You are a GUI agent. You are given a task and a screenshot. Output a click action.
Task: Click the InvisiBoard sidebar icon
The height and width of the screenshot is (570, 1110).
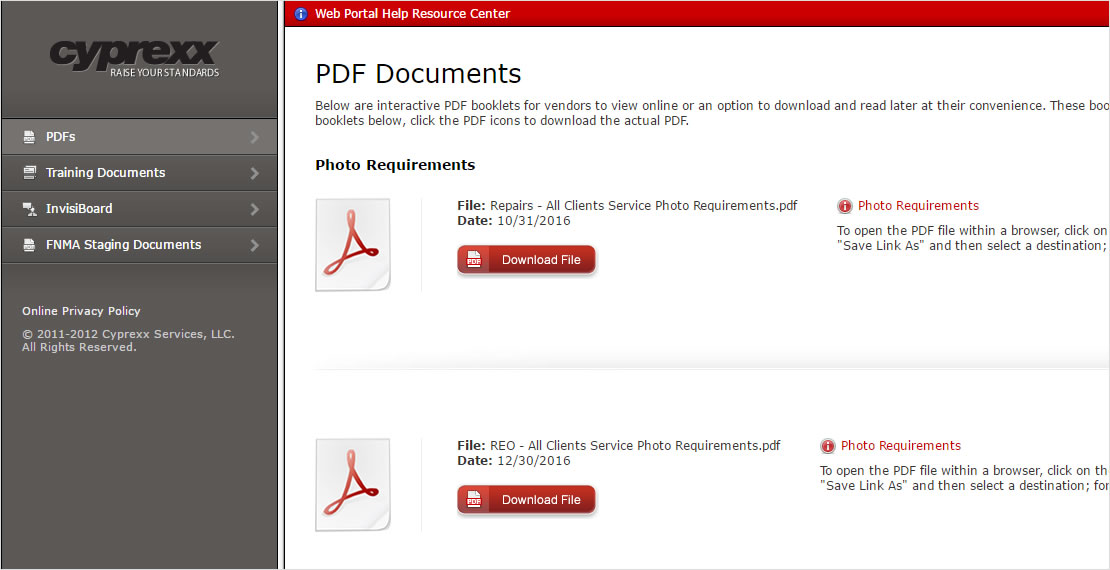pyautogui.click(x=29, y=209)
